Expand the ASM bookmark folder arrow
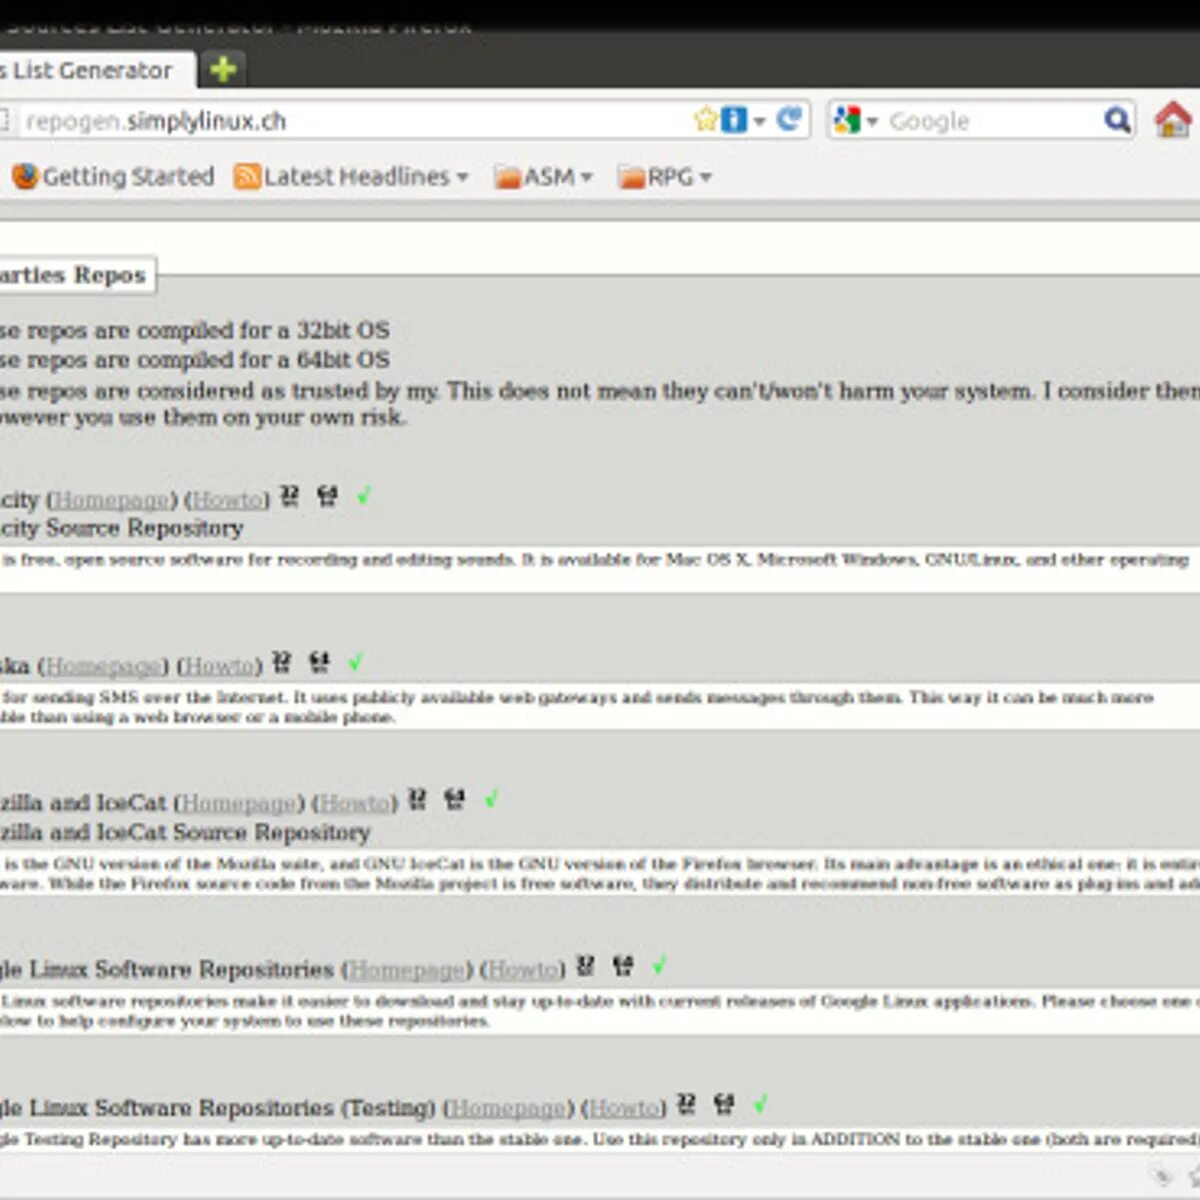 [587, 178]
